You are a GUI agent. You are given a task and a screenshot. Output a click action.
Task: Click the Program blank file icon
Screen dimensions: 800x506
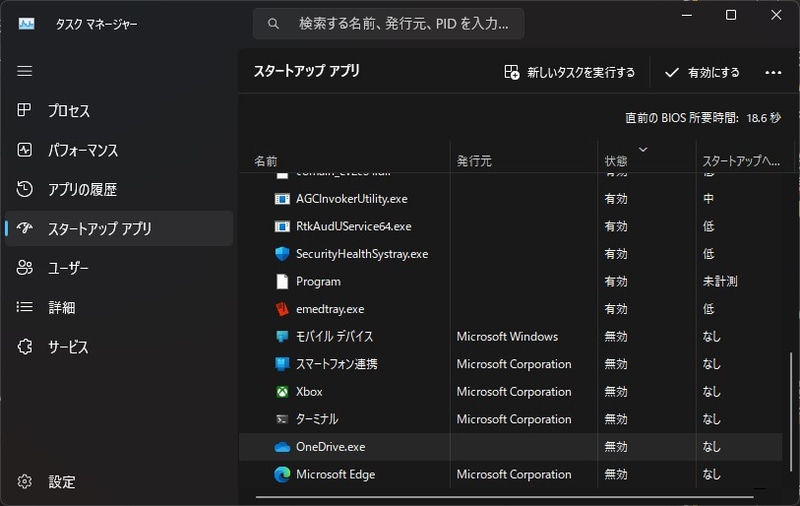point(282,282)
